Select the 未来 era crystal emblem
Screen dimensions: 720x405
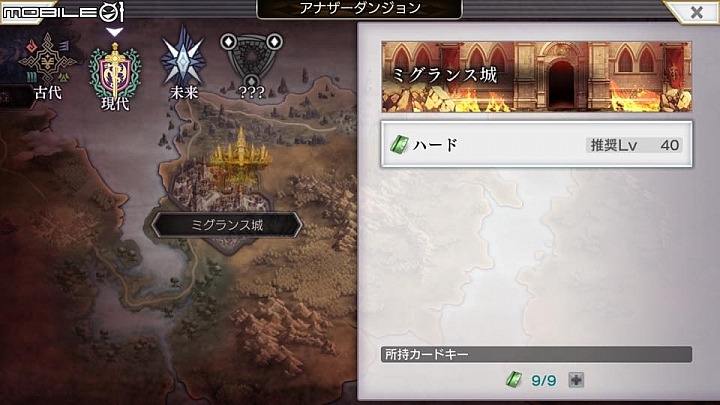(x=183, y=62)
